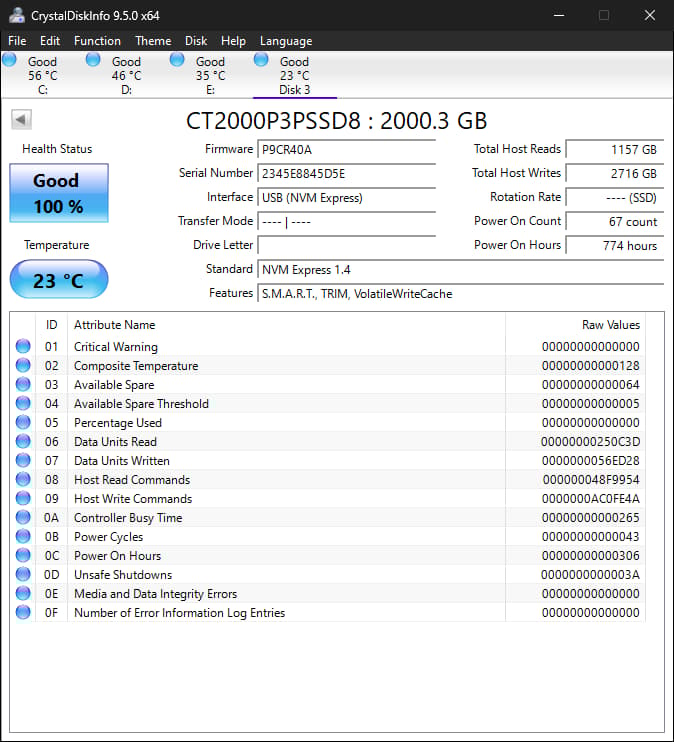Image resolution: width=674 pixels, height=742 pixels.
Task: Click status orb for Available Spare row
Action: click(x=23, y=384)
